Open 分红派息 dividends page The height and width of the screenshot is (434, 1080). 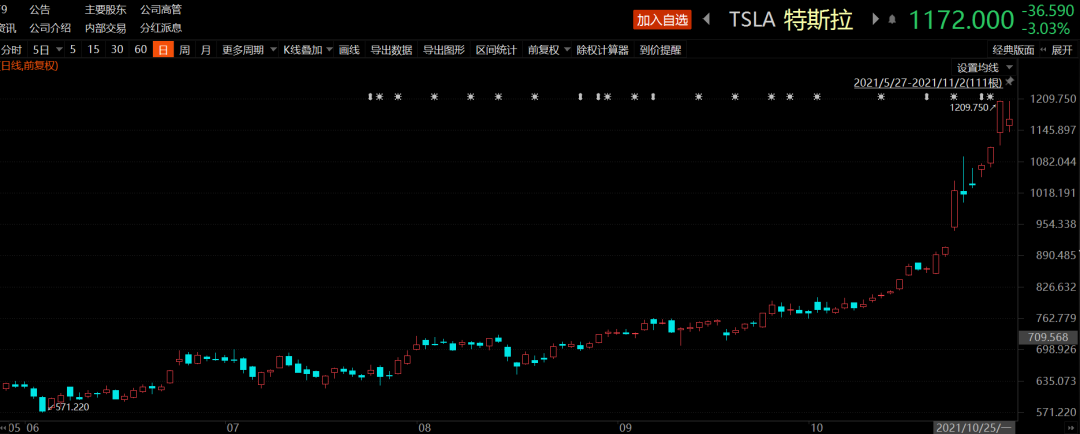tap(161, 28)
